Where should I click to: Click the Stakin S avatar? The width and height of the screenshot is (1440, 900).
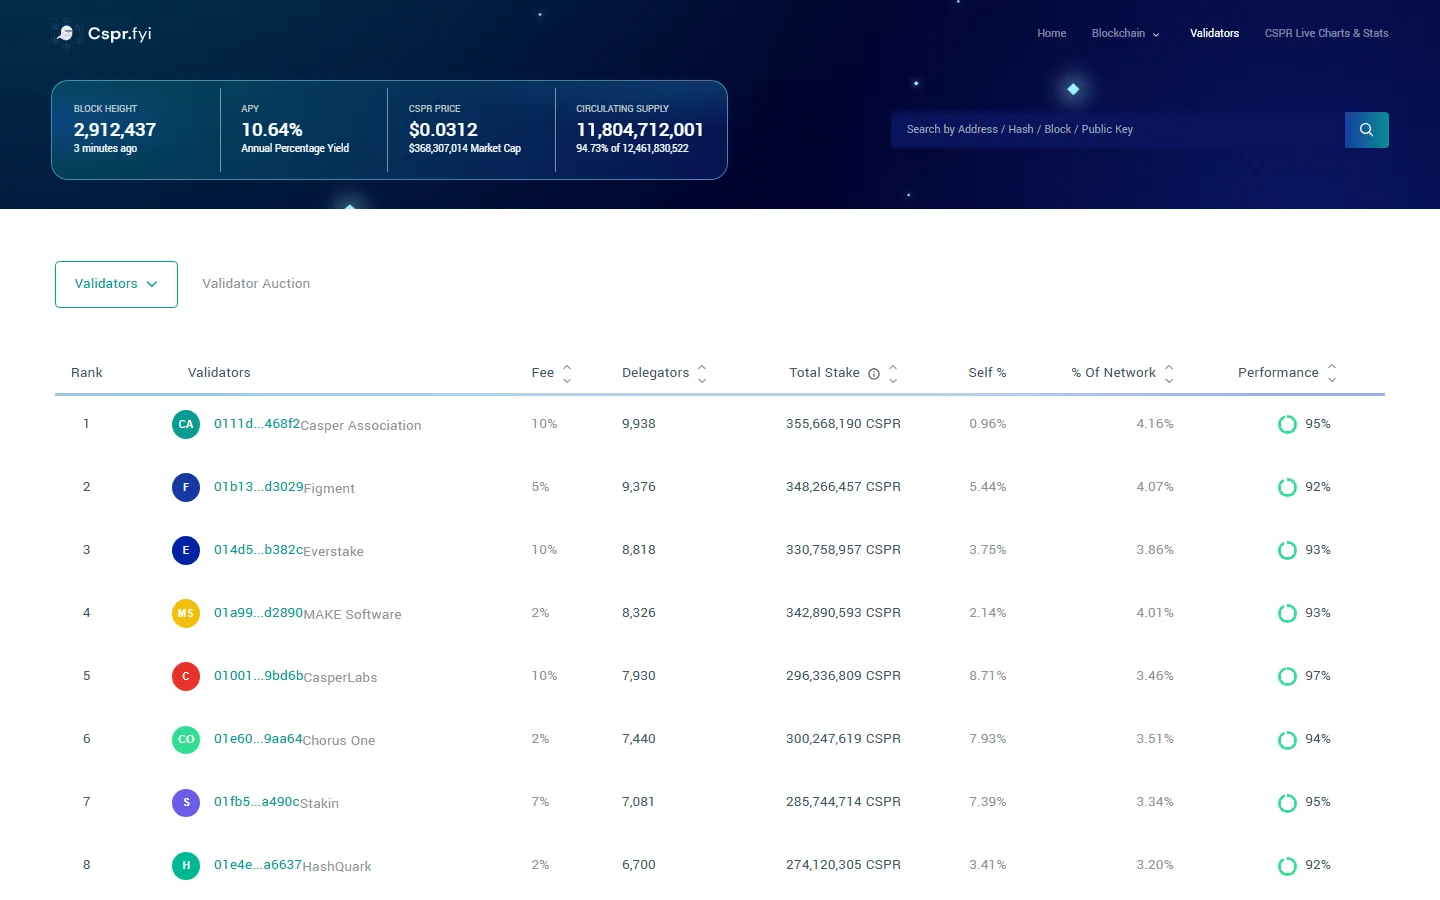[x=186, y=802]
